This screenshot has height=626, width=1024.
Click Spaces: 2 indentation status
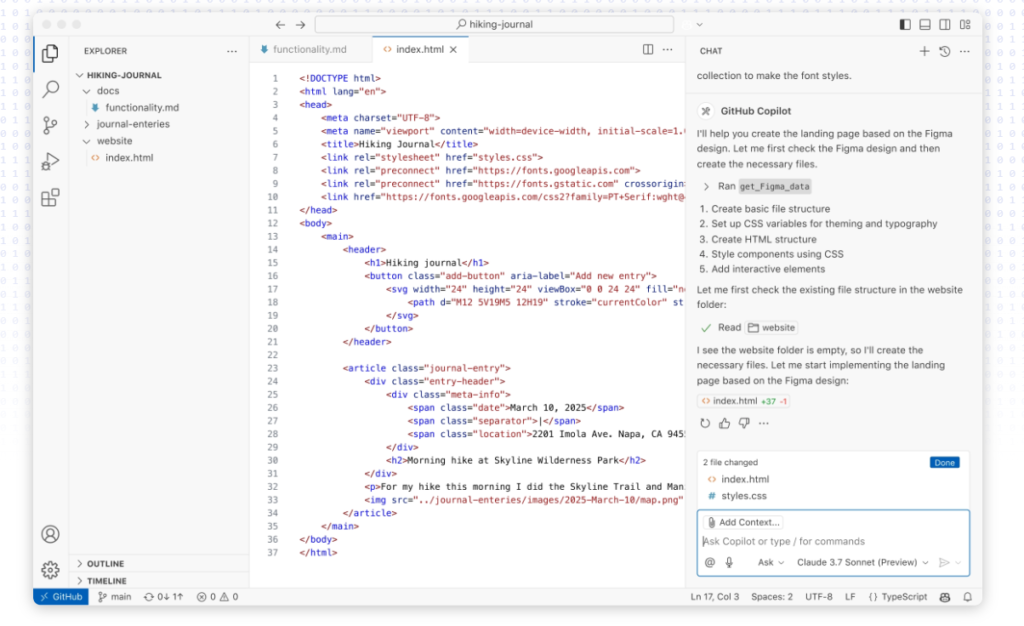[x=771, y=597]
